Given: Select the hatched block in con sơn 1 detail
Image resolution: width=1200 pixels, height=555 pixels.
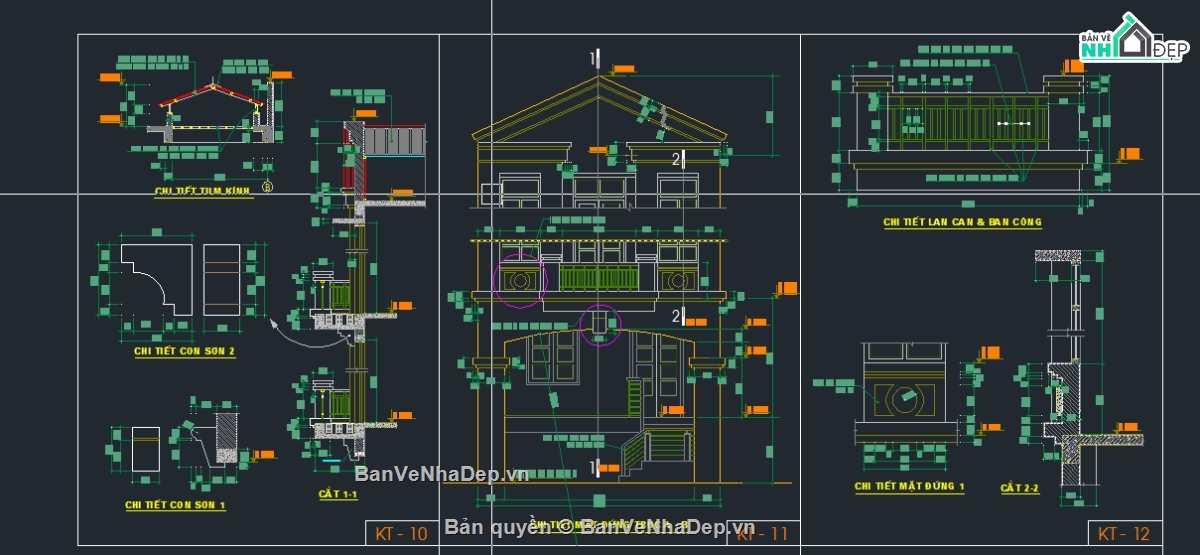Looking at the screenshot, I should coord(228,438).
